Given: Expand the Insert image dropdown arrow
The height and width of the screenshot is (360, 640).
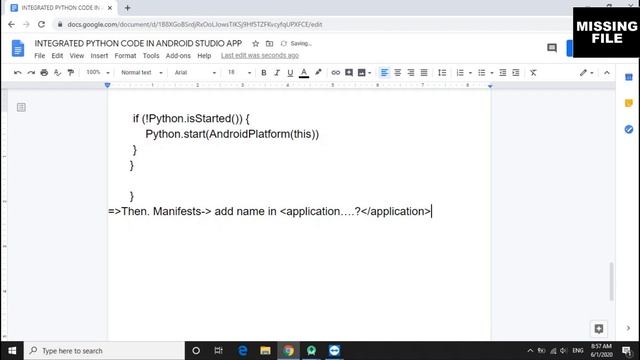Looking at the screenshot, I should (x=369, y=73).
